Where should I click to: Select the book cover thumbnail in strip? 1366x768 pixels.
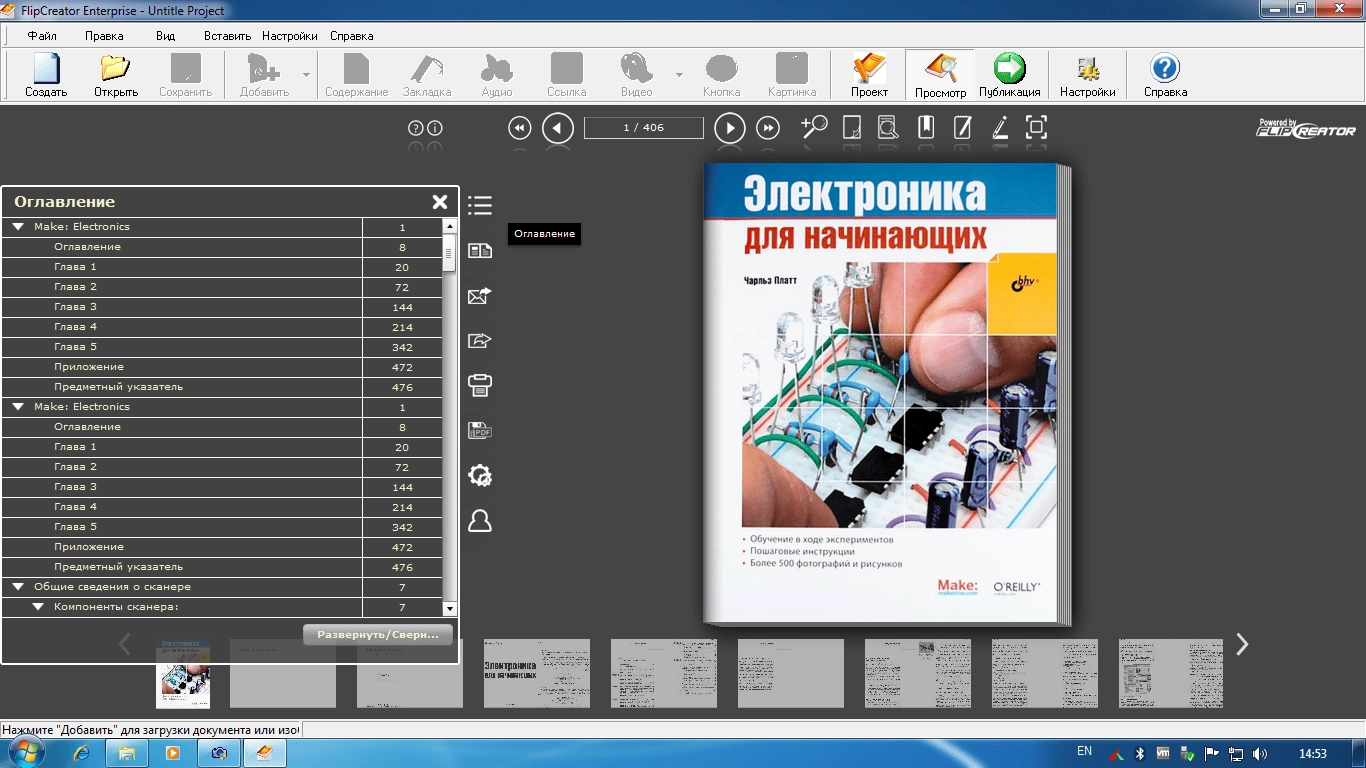[x=183, y=673]
